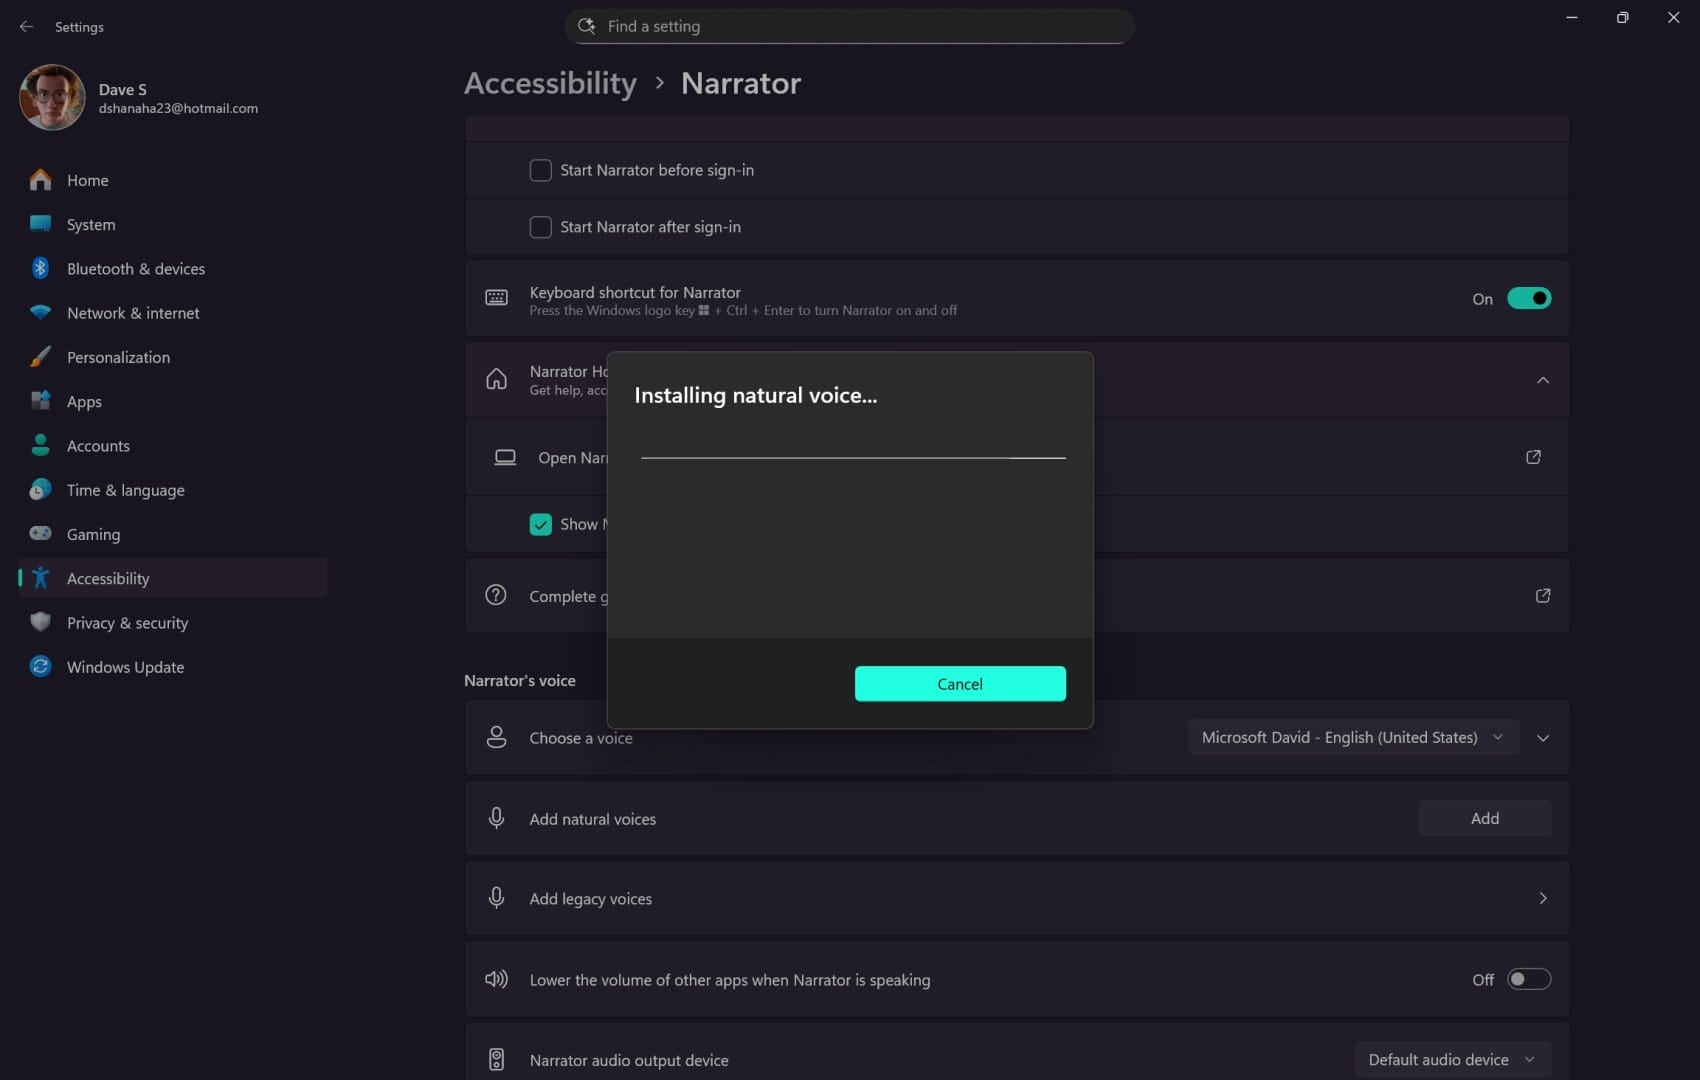
Task: Open the Microsoft David voice dropdown
Action: [1352, 737]
